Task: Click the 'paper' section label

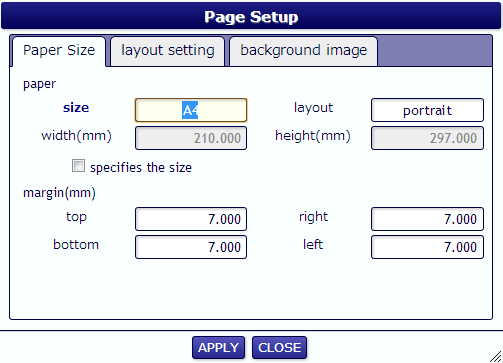Action: coord(39,84)
